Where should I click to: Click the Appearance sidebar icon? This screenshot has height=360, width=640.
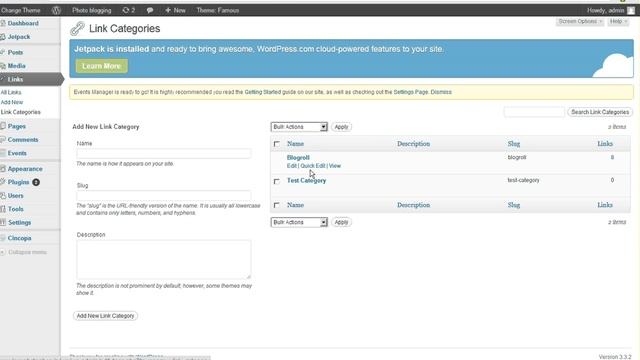click(3, 169)
